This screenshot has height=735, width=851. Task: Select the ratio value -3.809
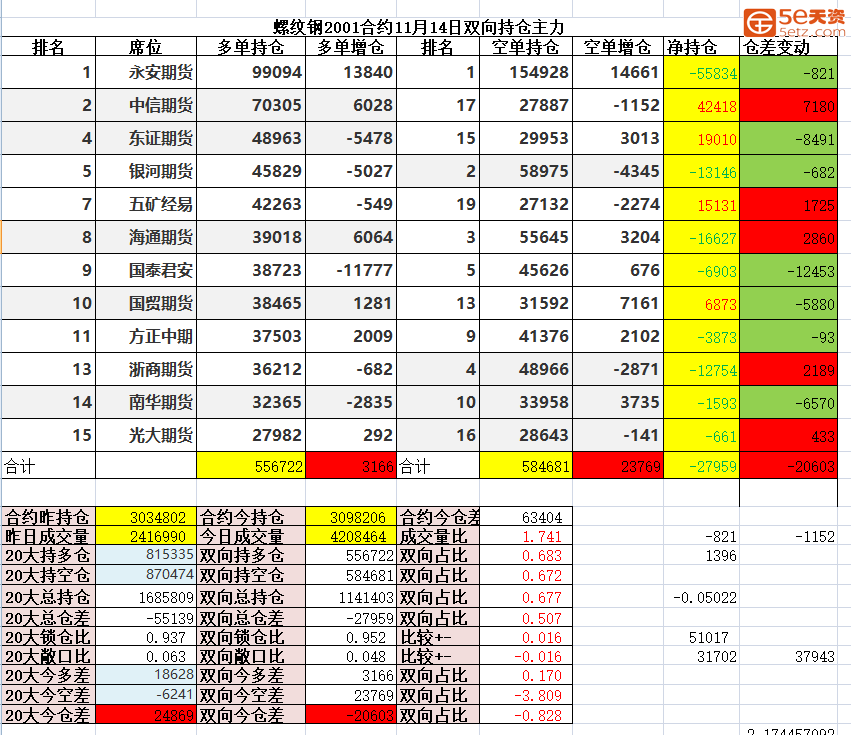(526, 695)
